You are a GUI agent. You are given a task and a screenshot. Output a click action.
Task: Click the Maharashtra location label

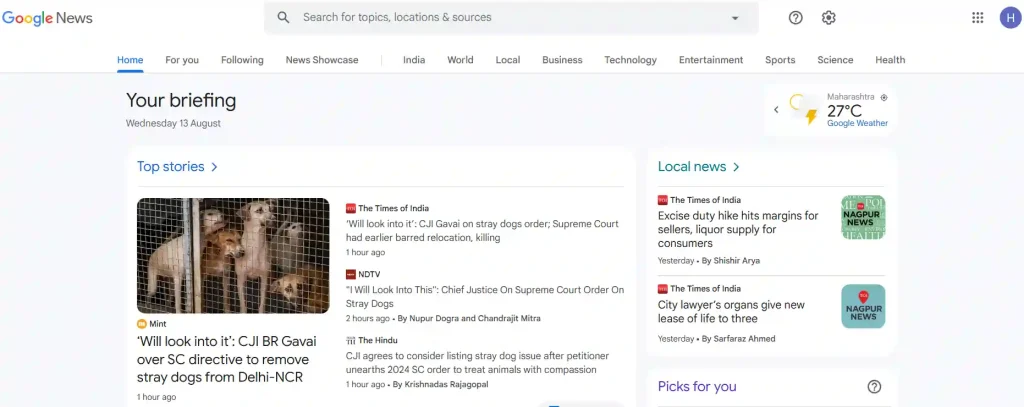tap(850, 97)
